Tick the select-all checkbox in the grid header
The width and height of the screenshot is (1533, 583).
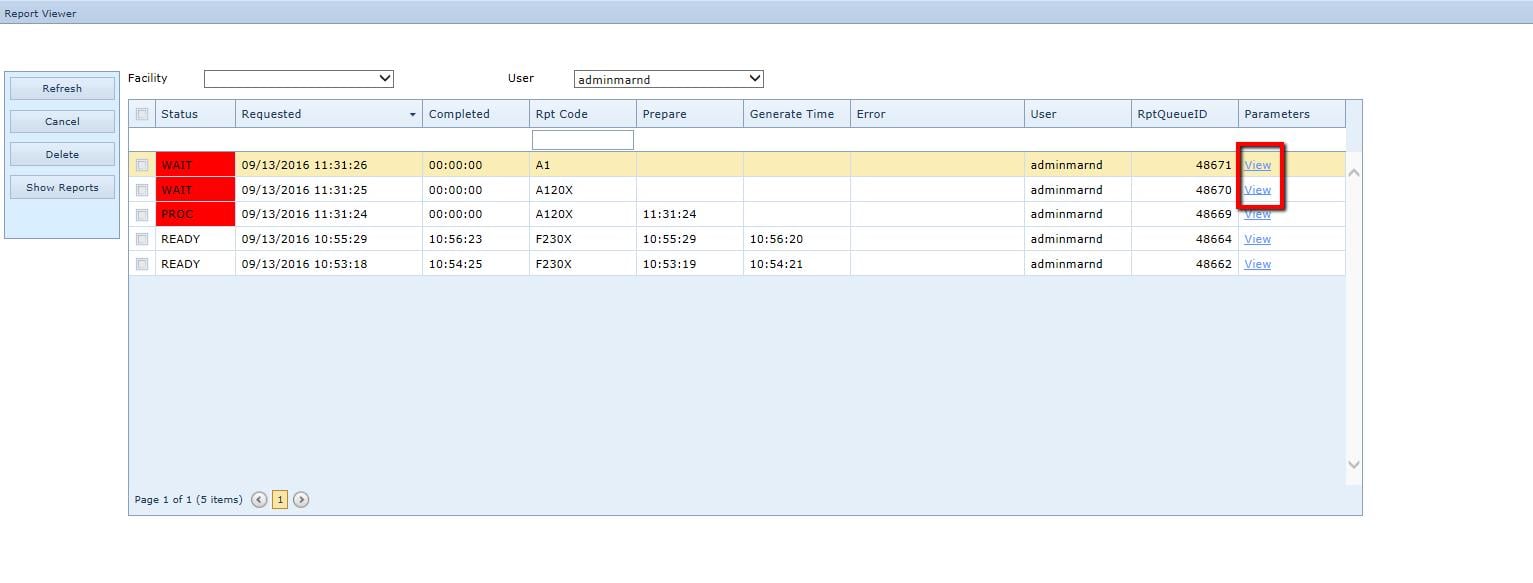[142, 114]
